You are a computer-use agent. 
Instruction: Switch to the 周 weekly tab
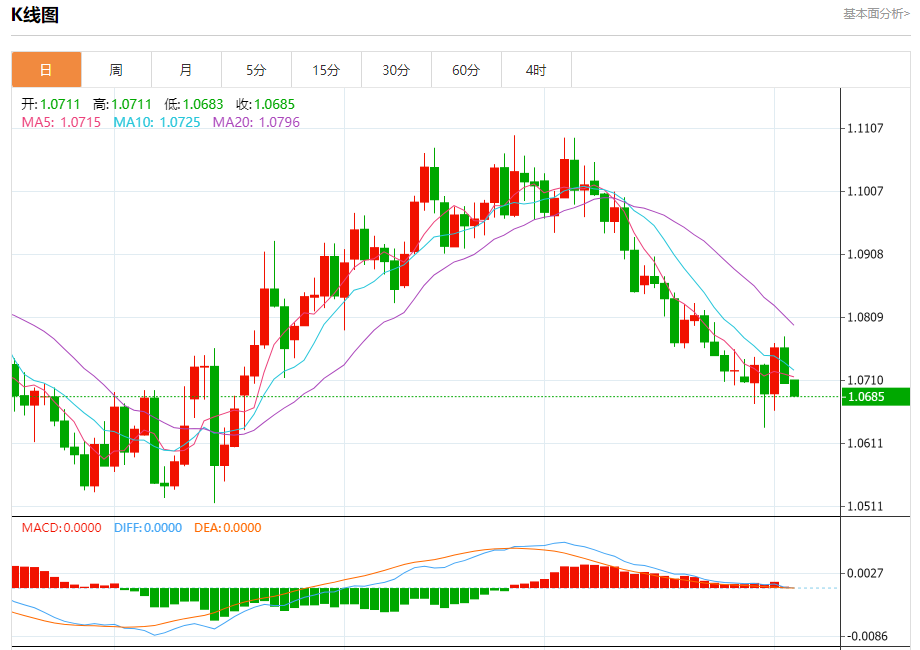click(x=116, y=70)
